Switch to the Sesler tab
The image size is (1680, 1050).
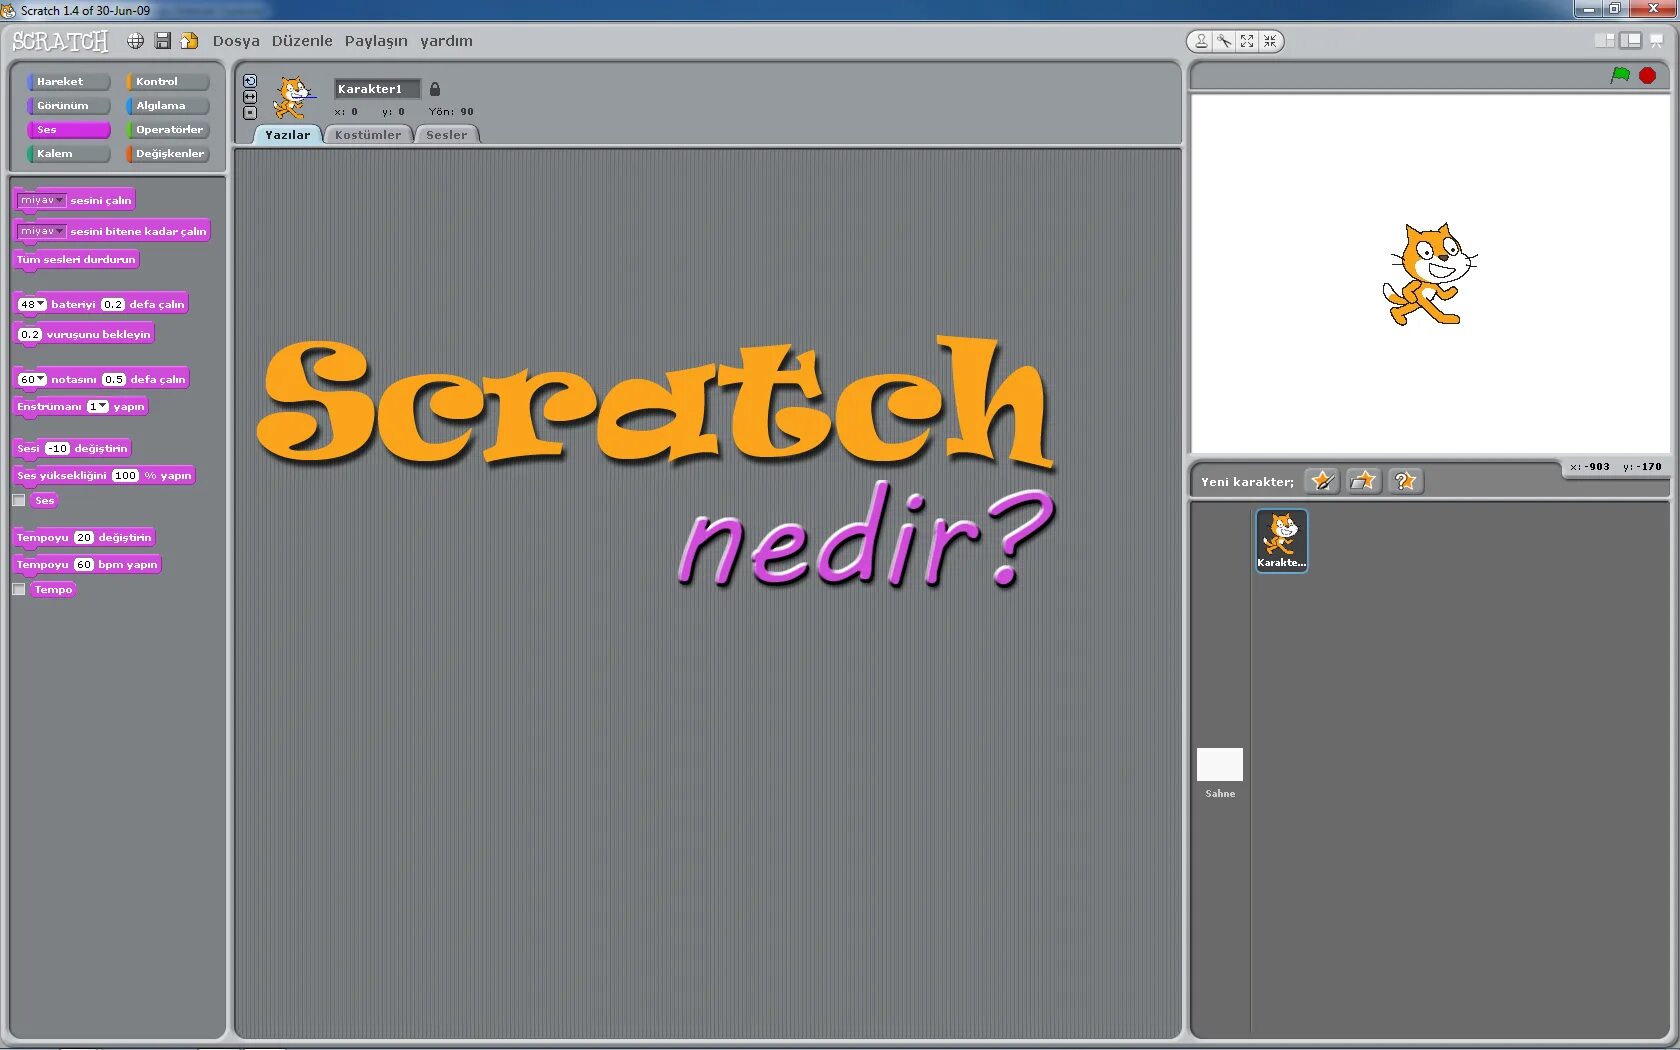coord(447,135)
